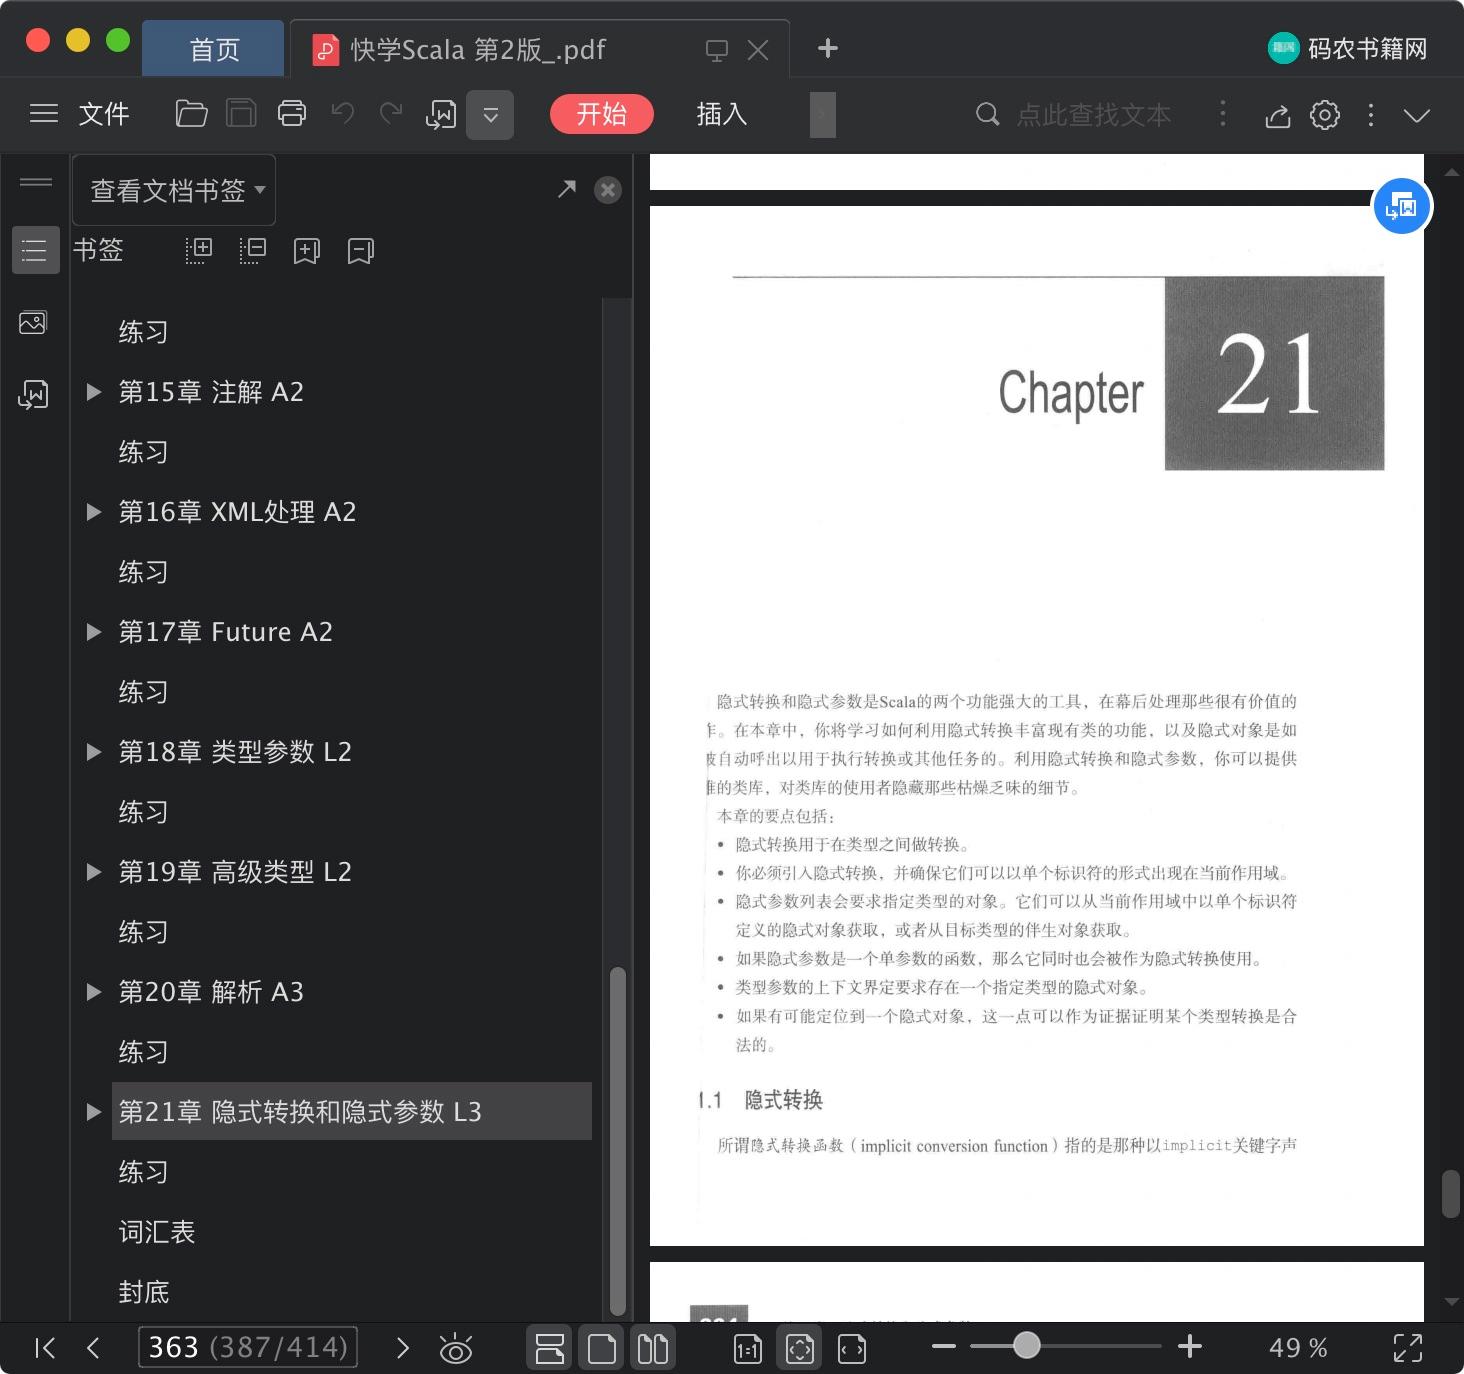Viewport: 1464px width, 1374px height.
Task: Toggle single page view mode
Action: click(x=602, y=1348)
